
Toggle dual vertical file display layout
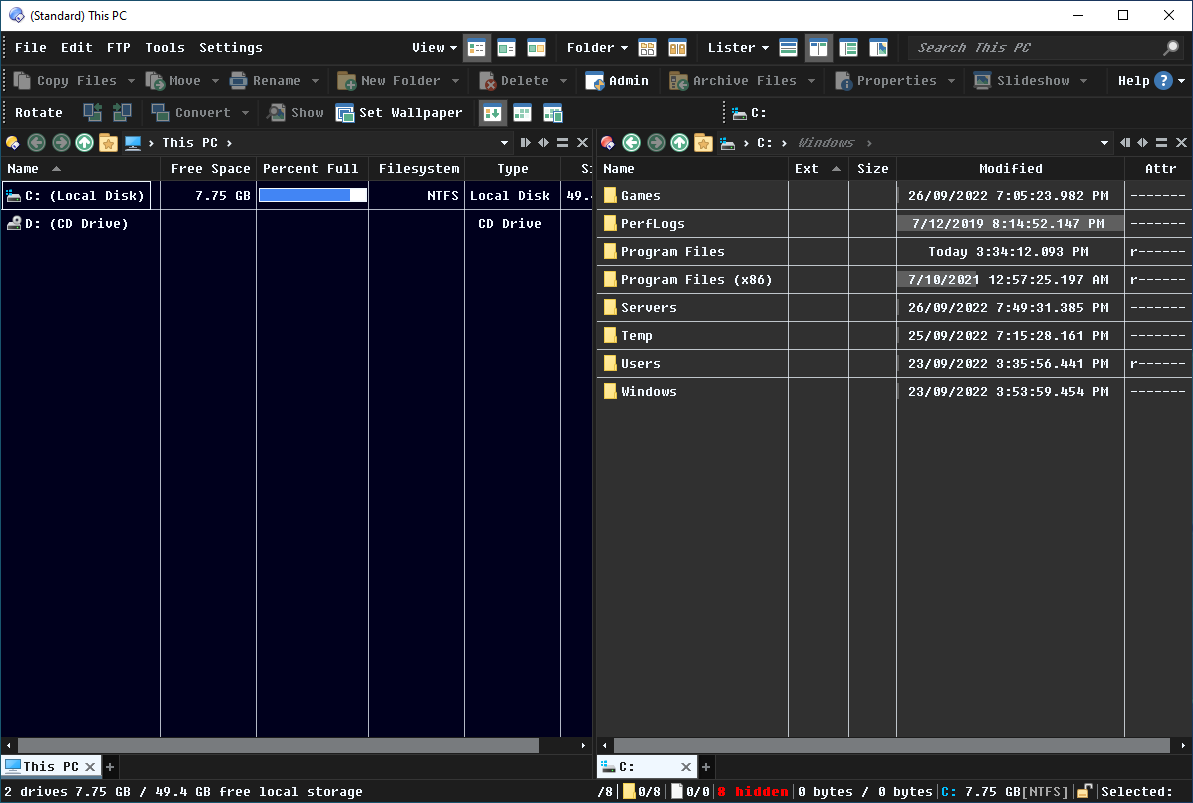[819, 48]
